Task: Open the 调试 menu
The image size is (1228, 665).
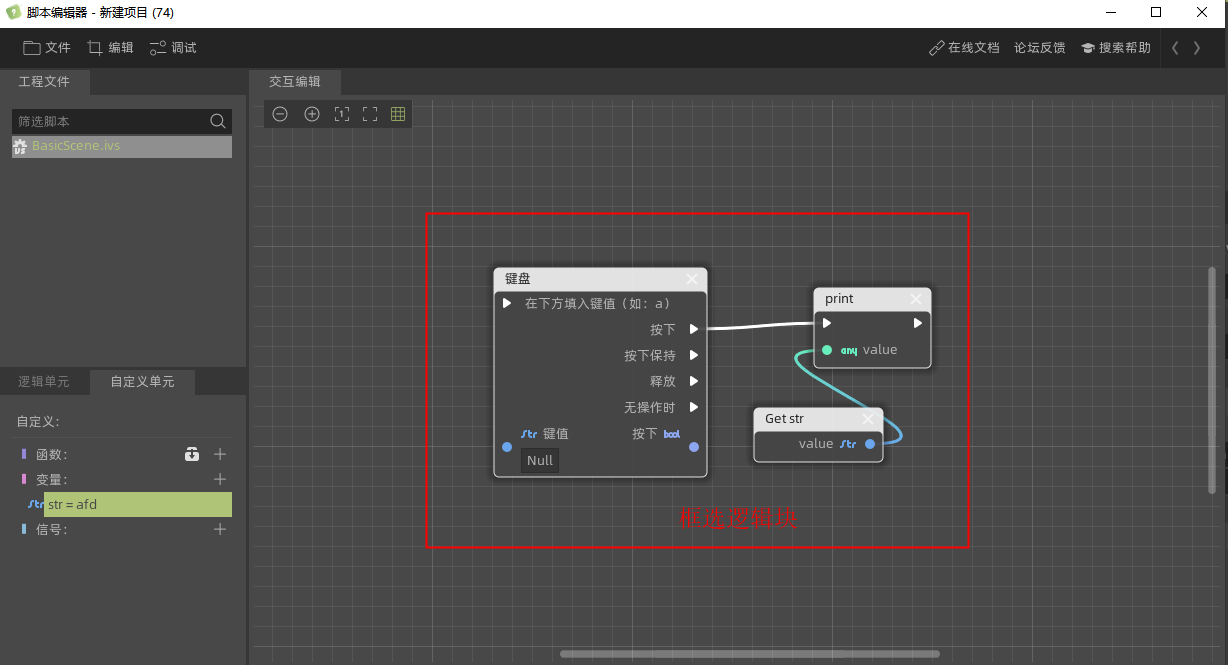Action: 173,48
